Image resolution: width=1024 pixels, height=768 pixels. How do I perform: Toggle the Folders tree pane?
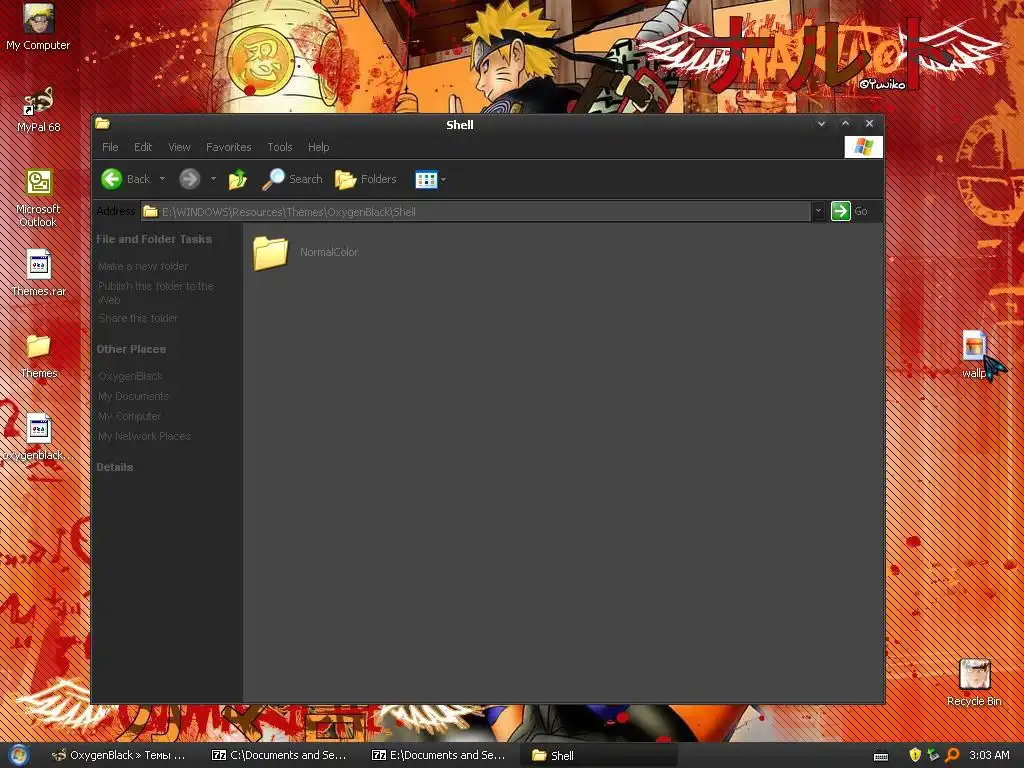coord(366,179)
